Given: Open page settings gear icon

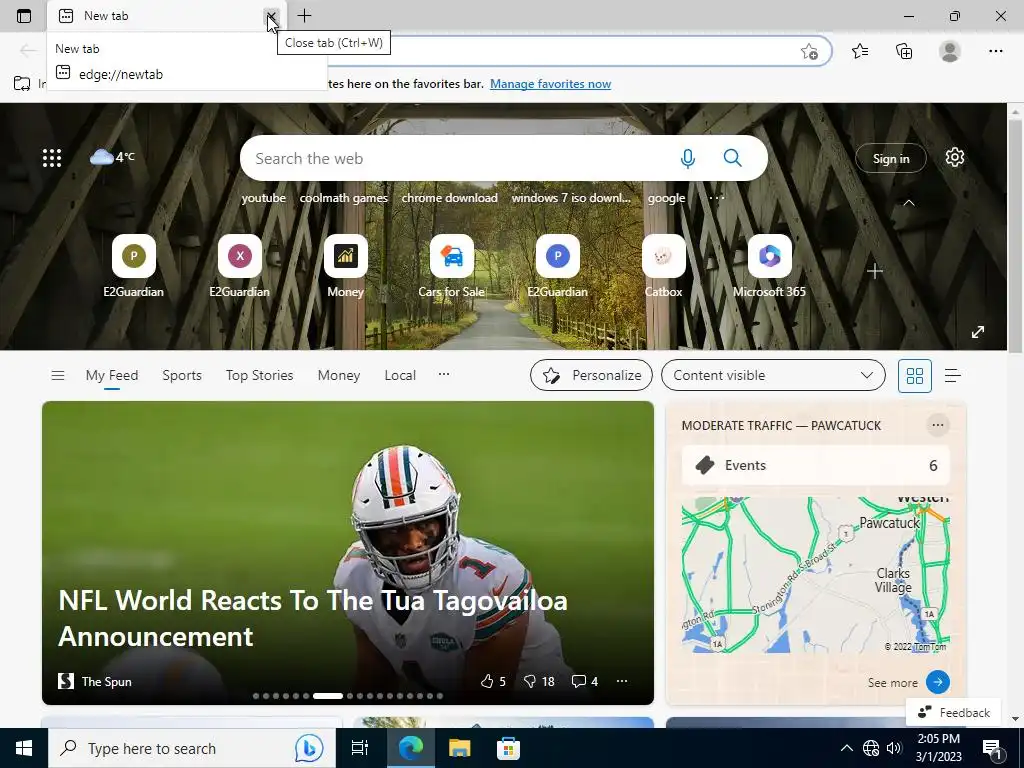Looking at the screenshot, I should [x=955, y=157].
